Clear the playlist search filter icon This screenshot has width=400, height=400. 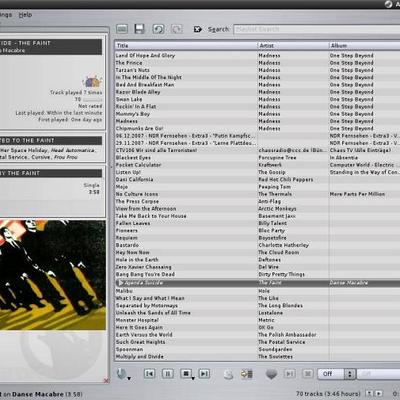click(x=198, y=29)
